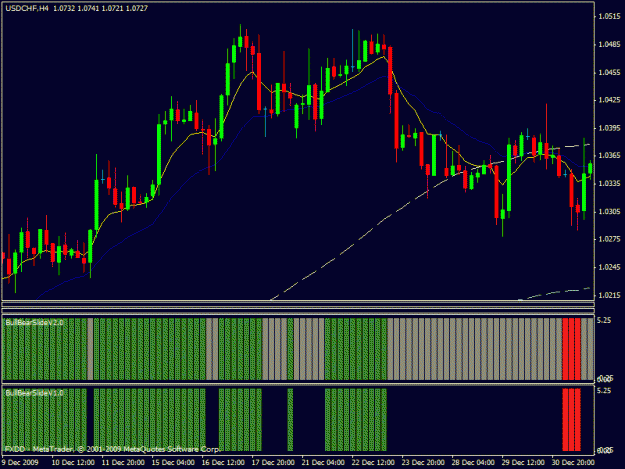Screen dimensions: 625x469
Task: Click the 17 Dec 20:00 date label
Action: (273, 462)
